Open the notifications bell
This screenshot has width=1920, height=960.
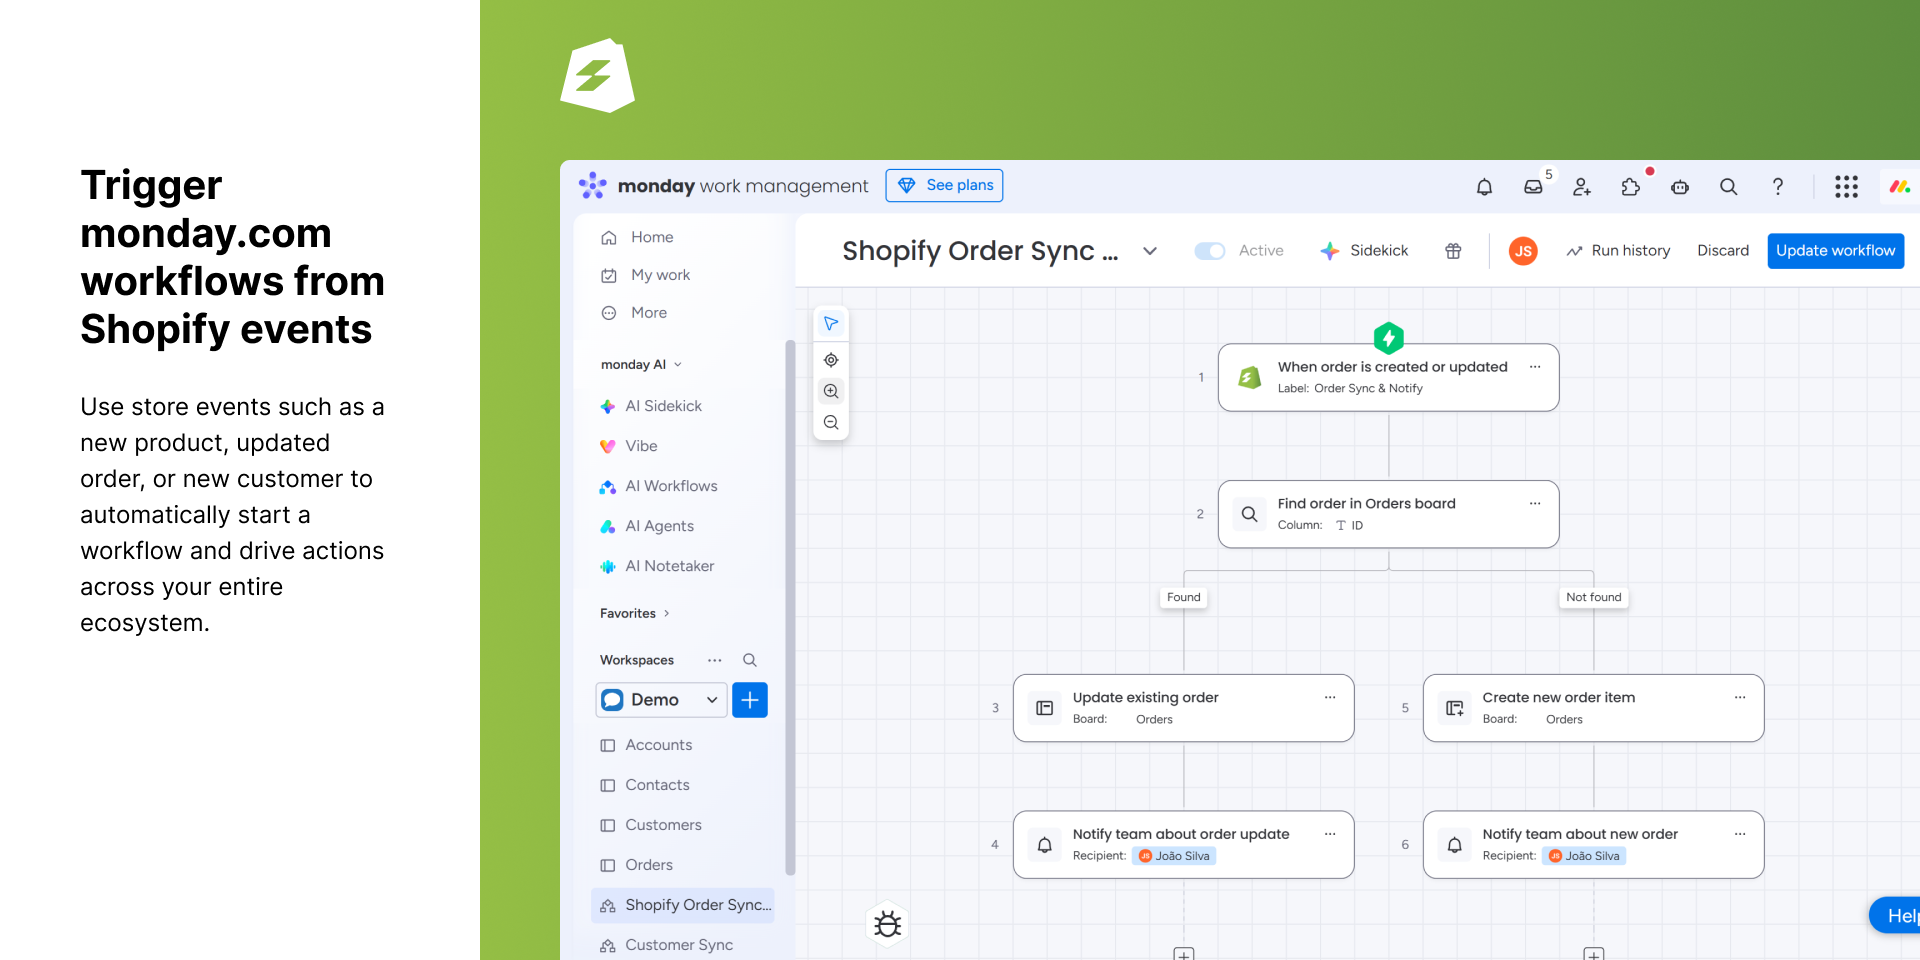click(1484, 187)
